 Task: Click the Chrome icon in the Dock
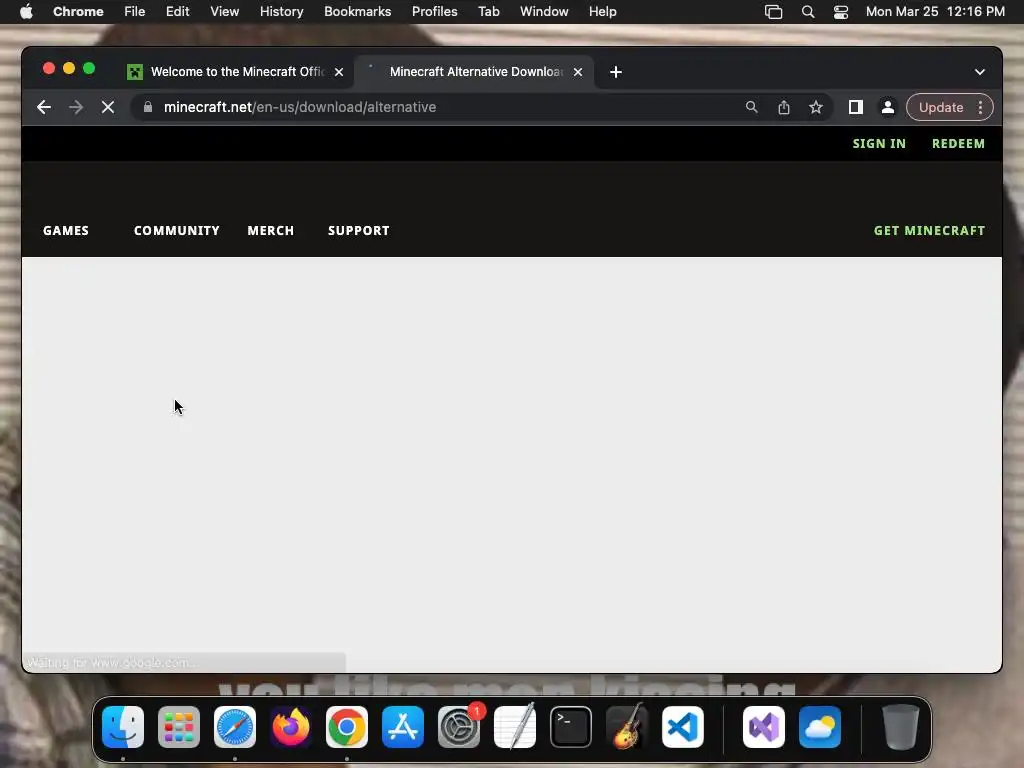347,727
